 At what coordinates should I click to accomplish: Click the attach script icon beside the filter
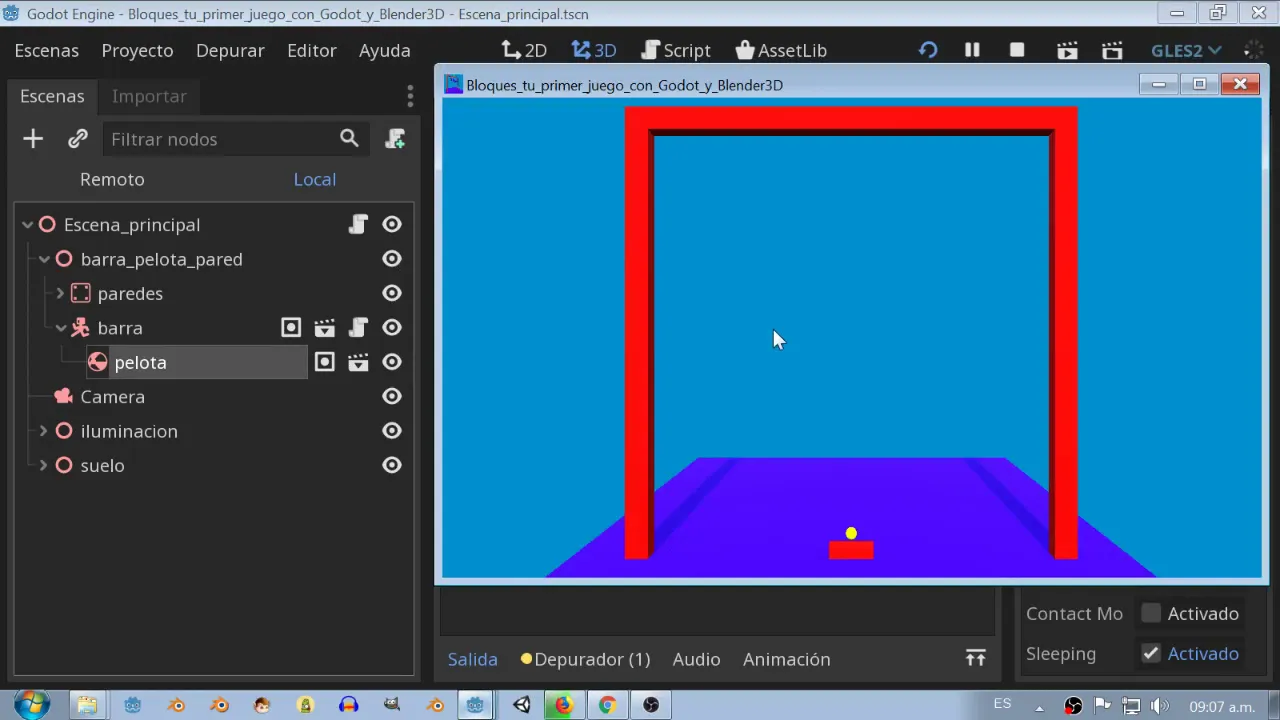[395, 139]
